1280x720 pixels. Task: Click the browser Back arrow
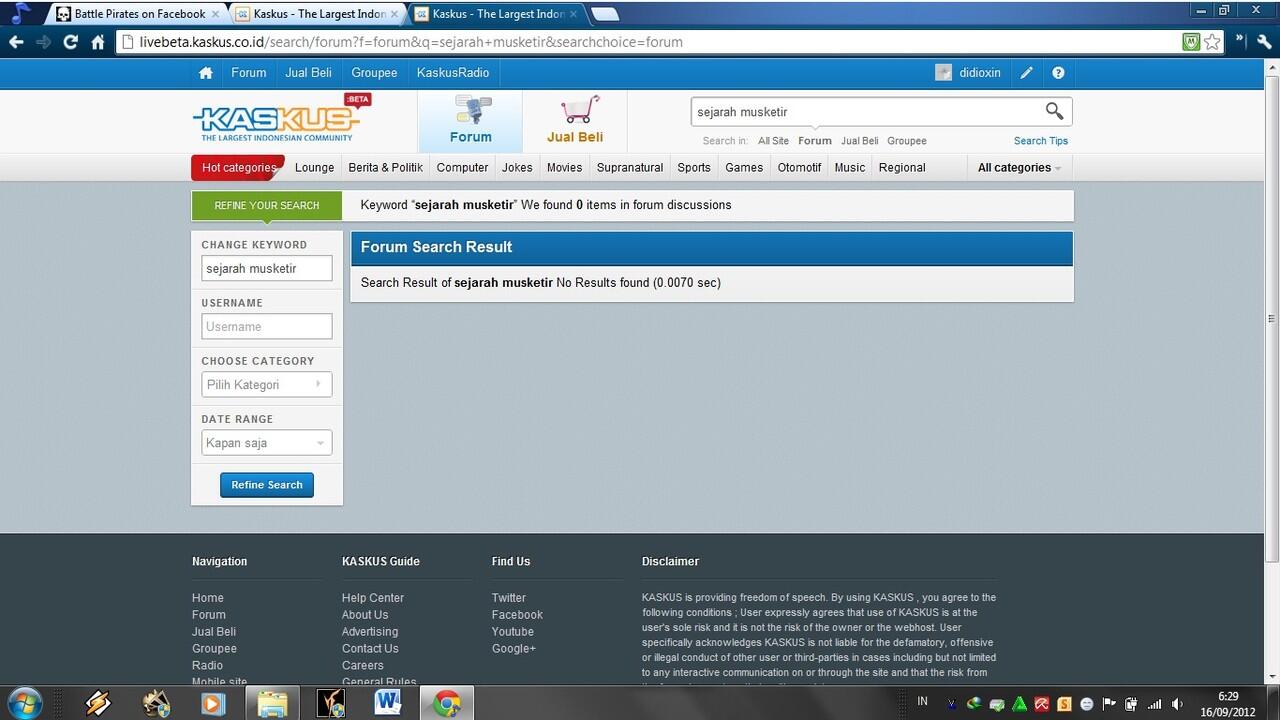(x=16, y=42)
